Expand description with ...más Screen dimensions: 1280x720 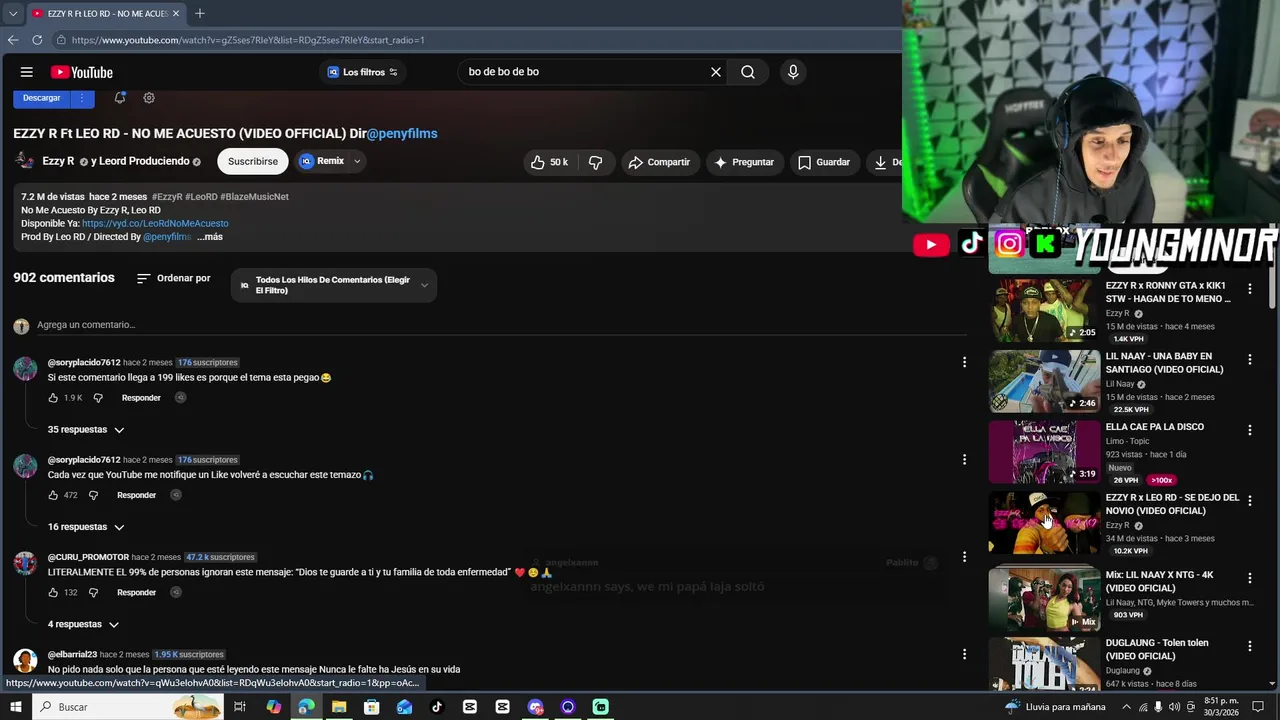point(210,237)
